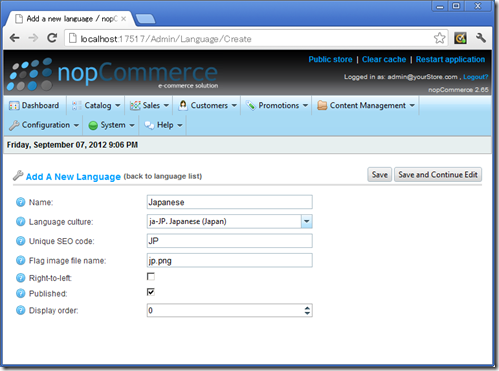Viewport: 499px width, 371px height.
Task: Open the Customers menu
Action: coord(208,106)
